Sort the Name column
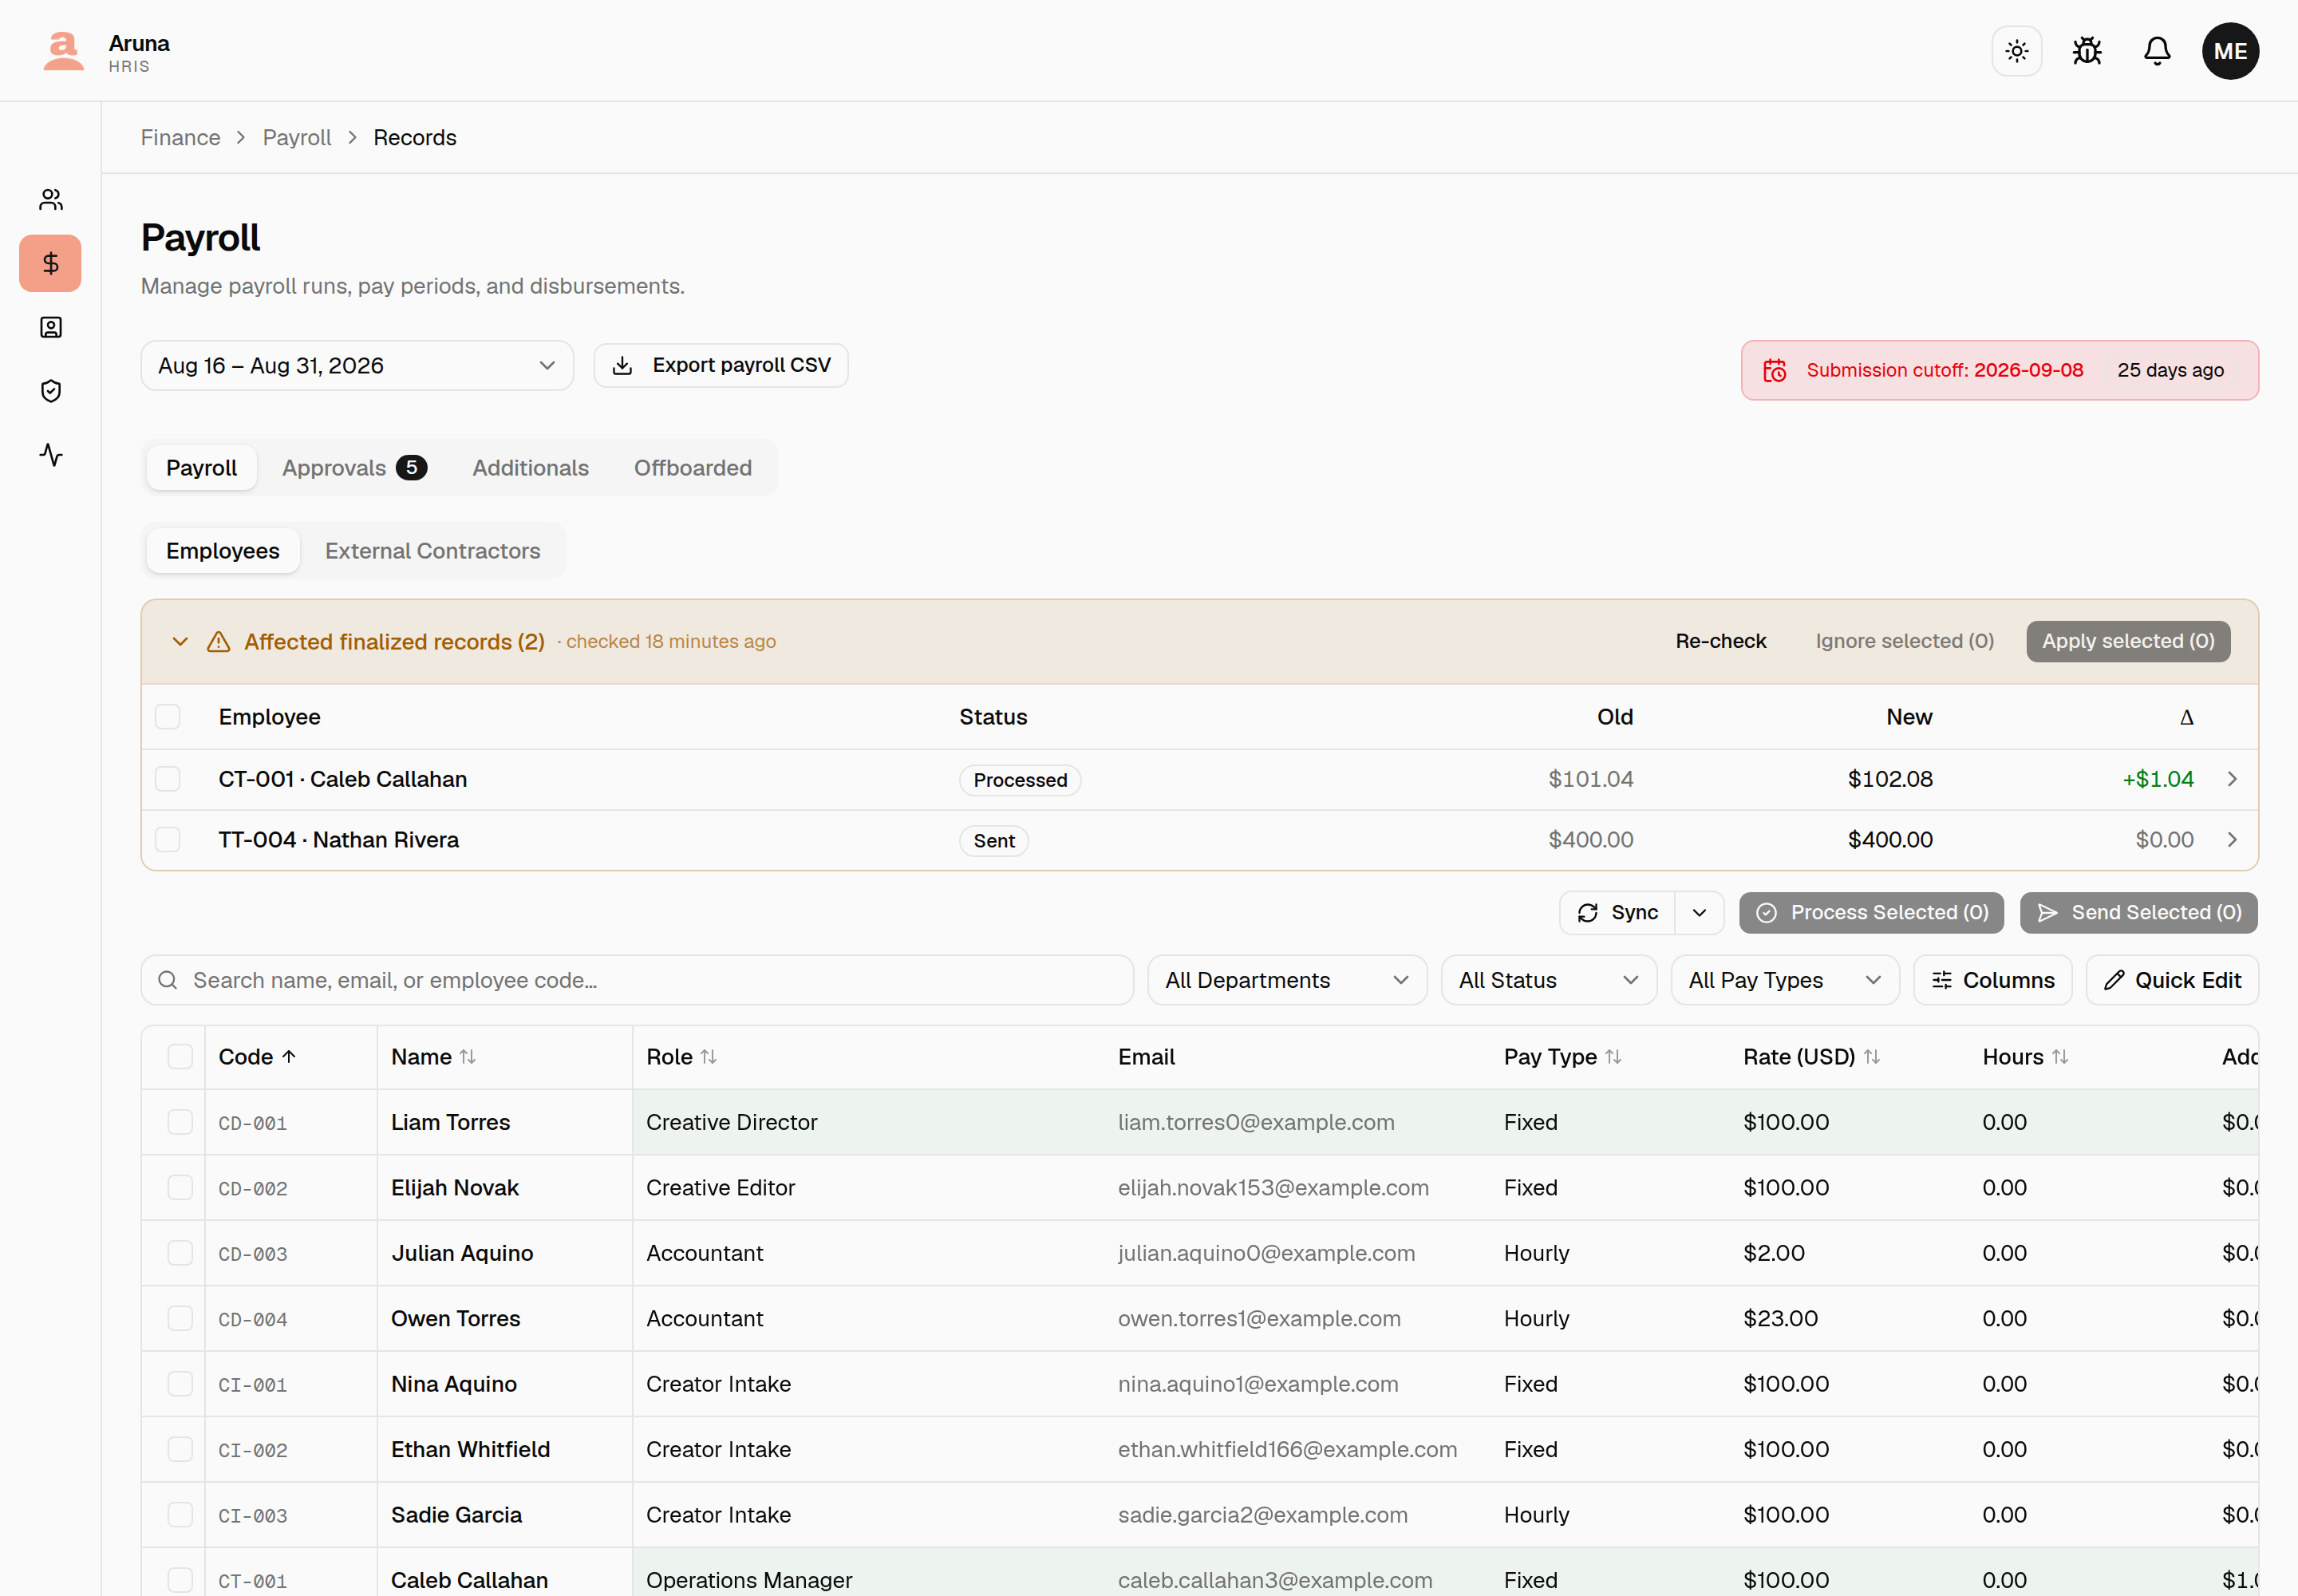 [433, 1057]
